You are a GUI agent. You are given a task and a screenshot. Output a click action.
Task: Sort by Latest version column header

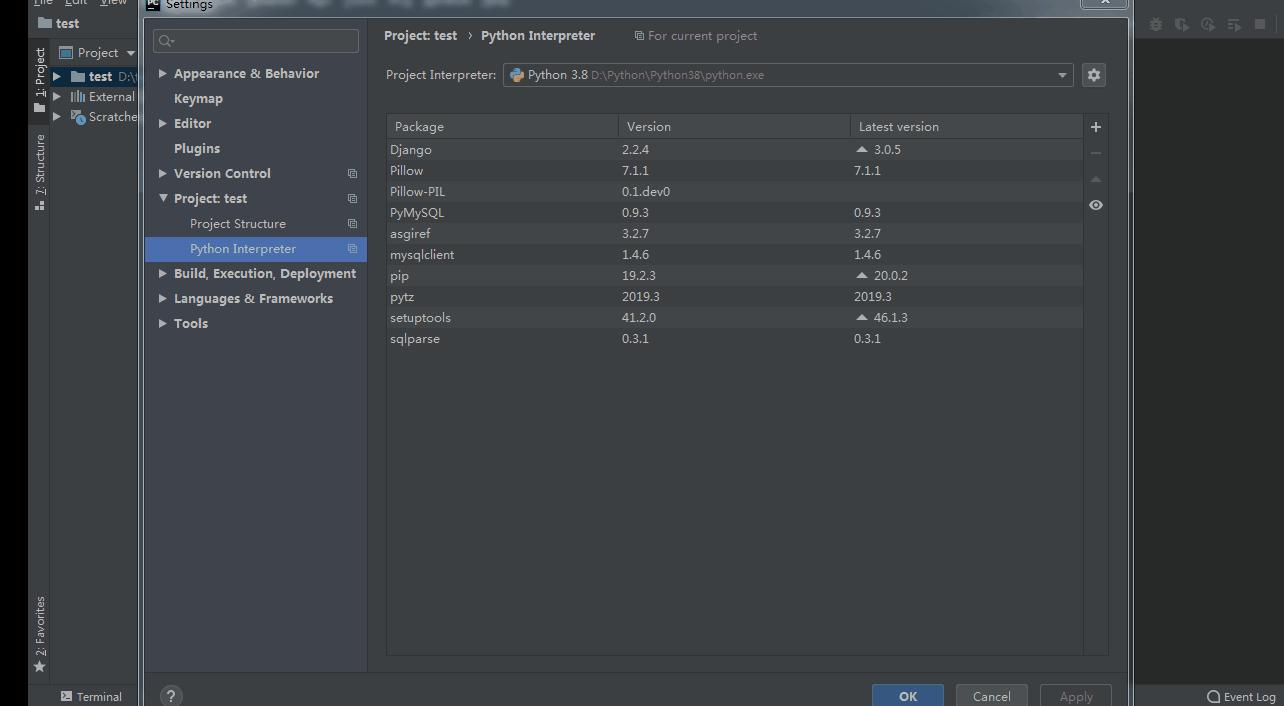966,127
